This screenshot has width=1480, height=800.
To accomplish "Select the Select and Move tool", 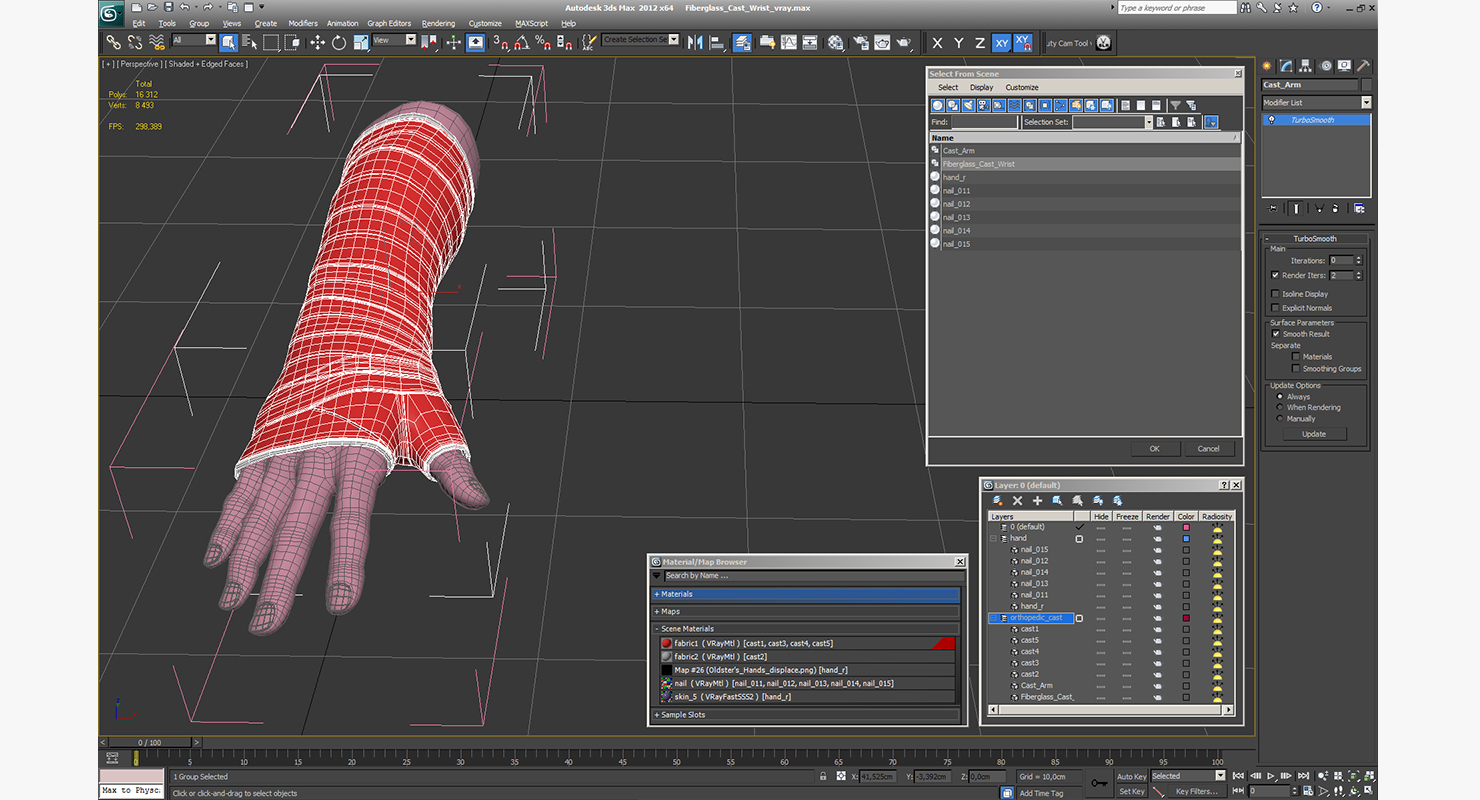I will coord(317,42).
